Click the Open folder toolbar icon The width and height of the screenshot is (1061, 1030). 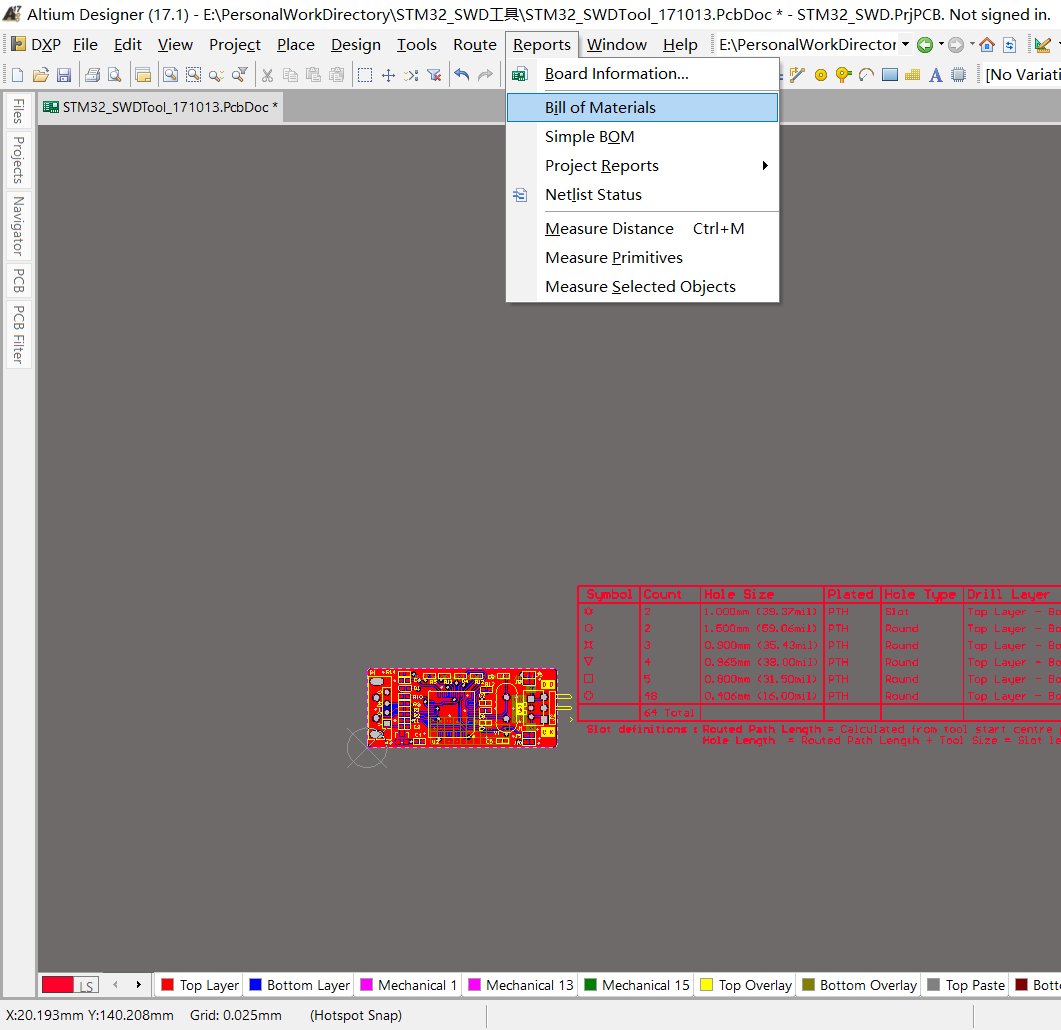tap(41, 75)
